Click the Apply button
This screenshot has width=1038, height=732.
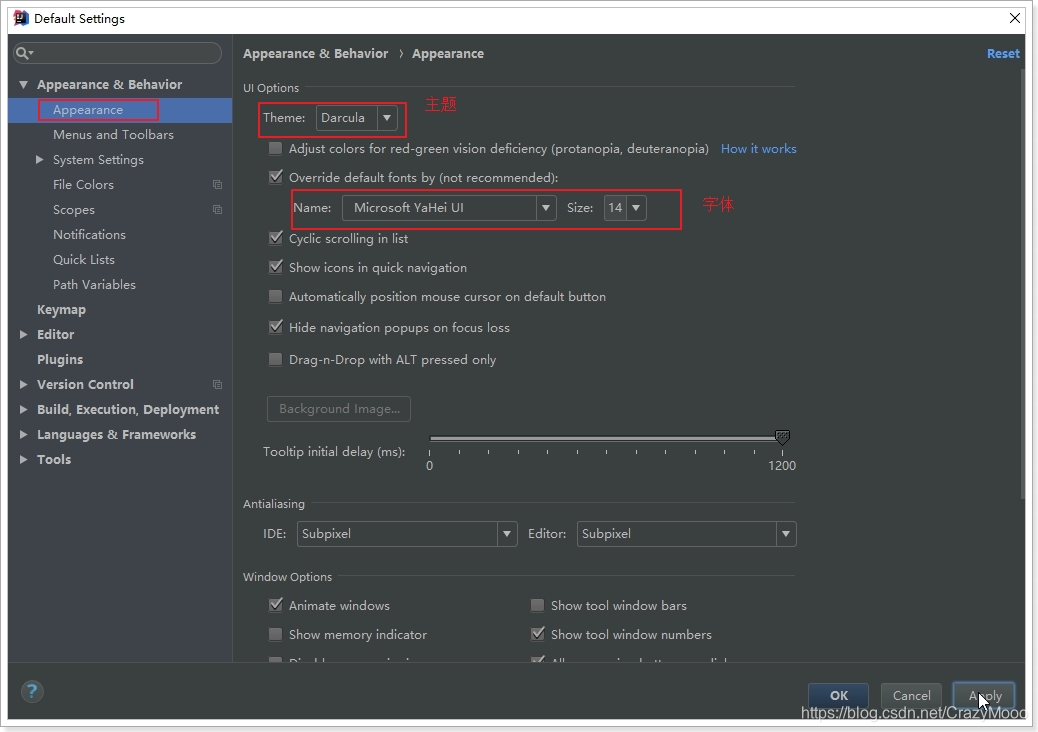984,696
